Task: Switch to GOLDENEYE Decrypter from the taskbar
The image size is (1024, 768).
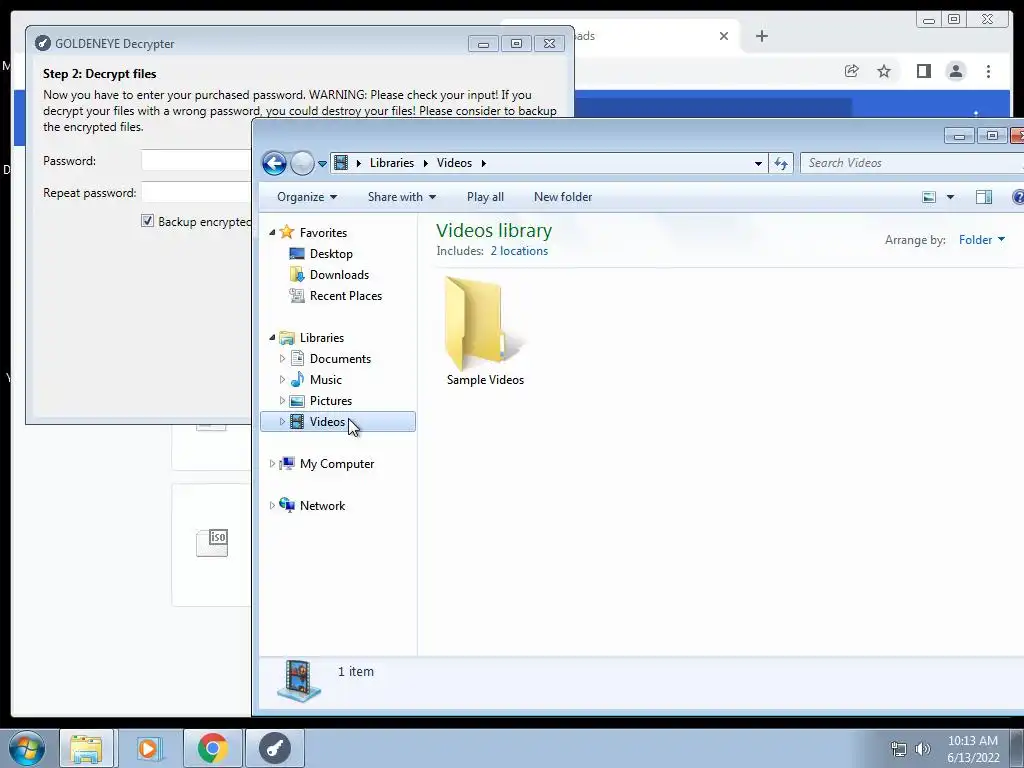Action: tap(274, 748)
